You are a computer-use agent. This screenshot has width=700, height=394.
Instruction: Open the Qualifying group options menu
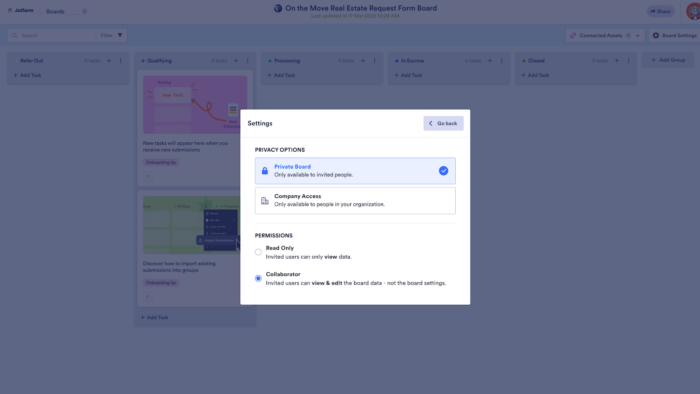(x=248, y=61)
